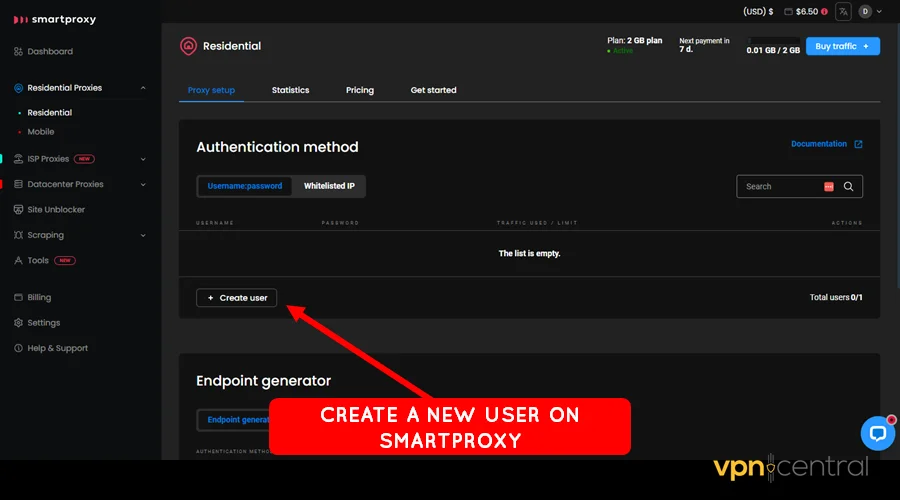Click the Dashboard grid icon
Screen dimensions: 900x500
point(18,51)
